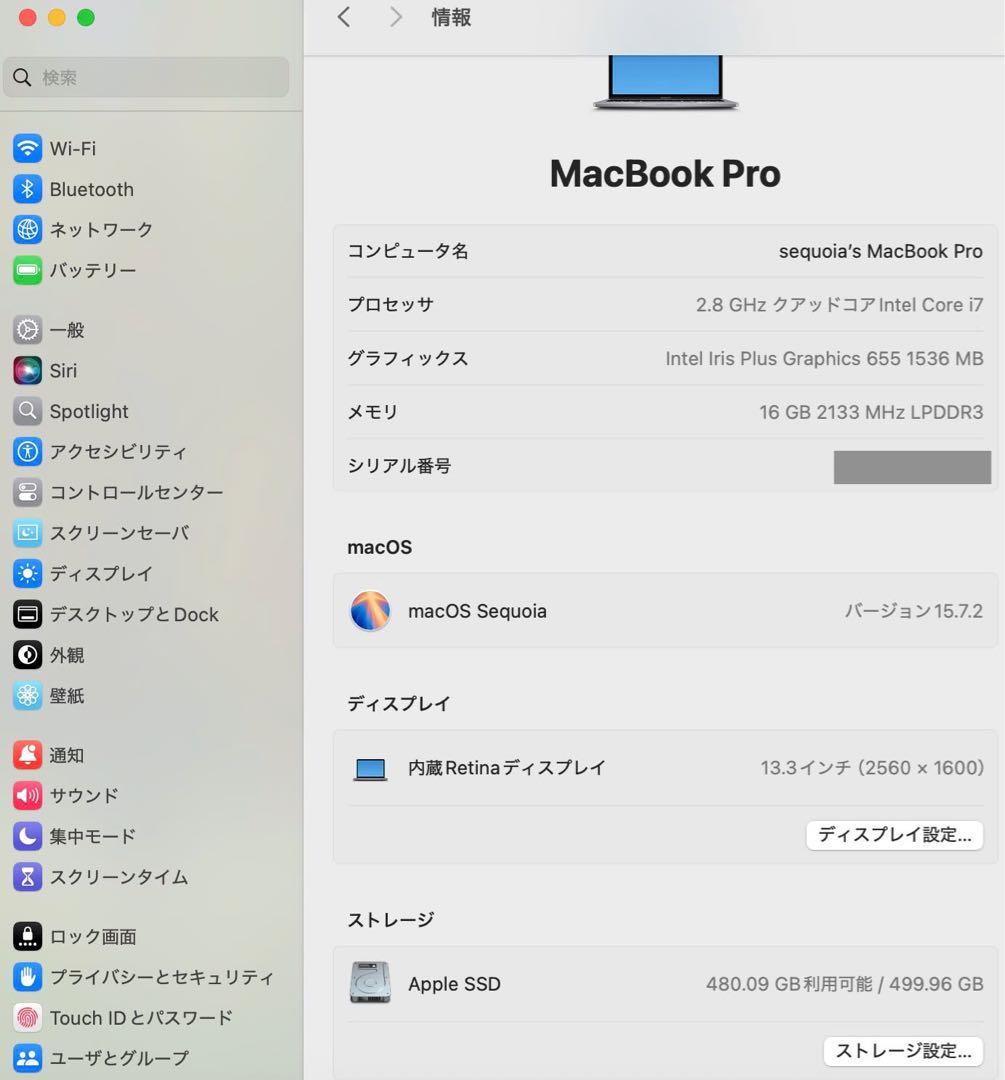Open ディスプレイ設定... for the Retina display
1005x1080 pixels.
point(893,835)
